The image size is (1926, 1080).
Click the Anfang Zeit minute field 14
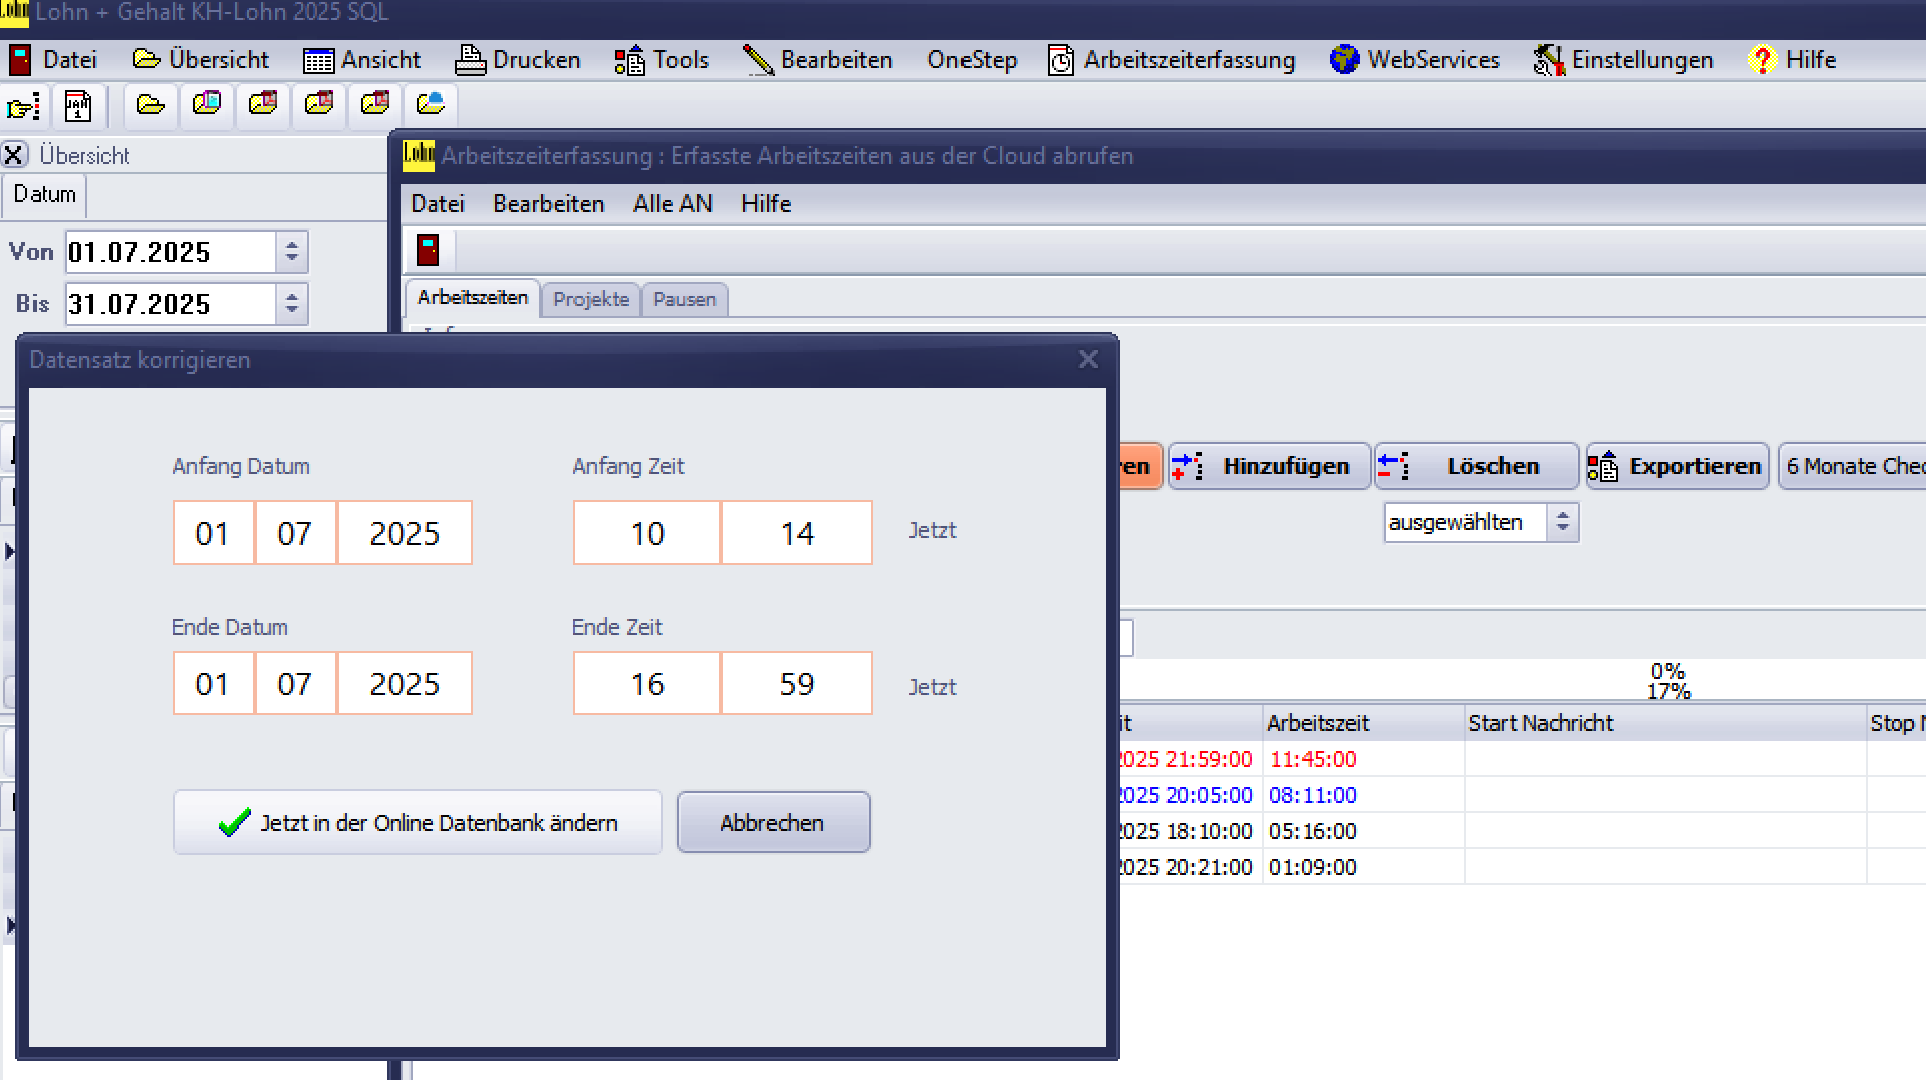point(797,533)
